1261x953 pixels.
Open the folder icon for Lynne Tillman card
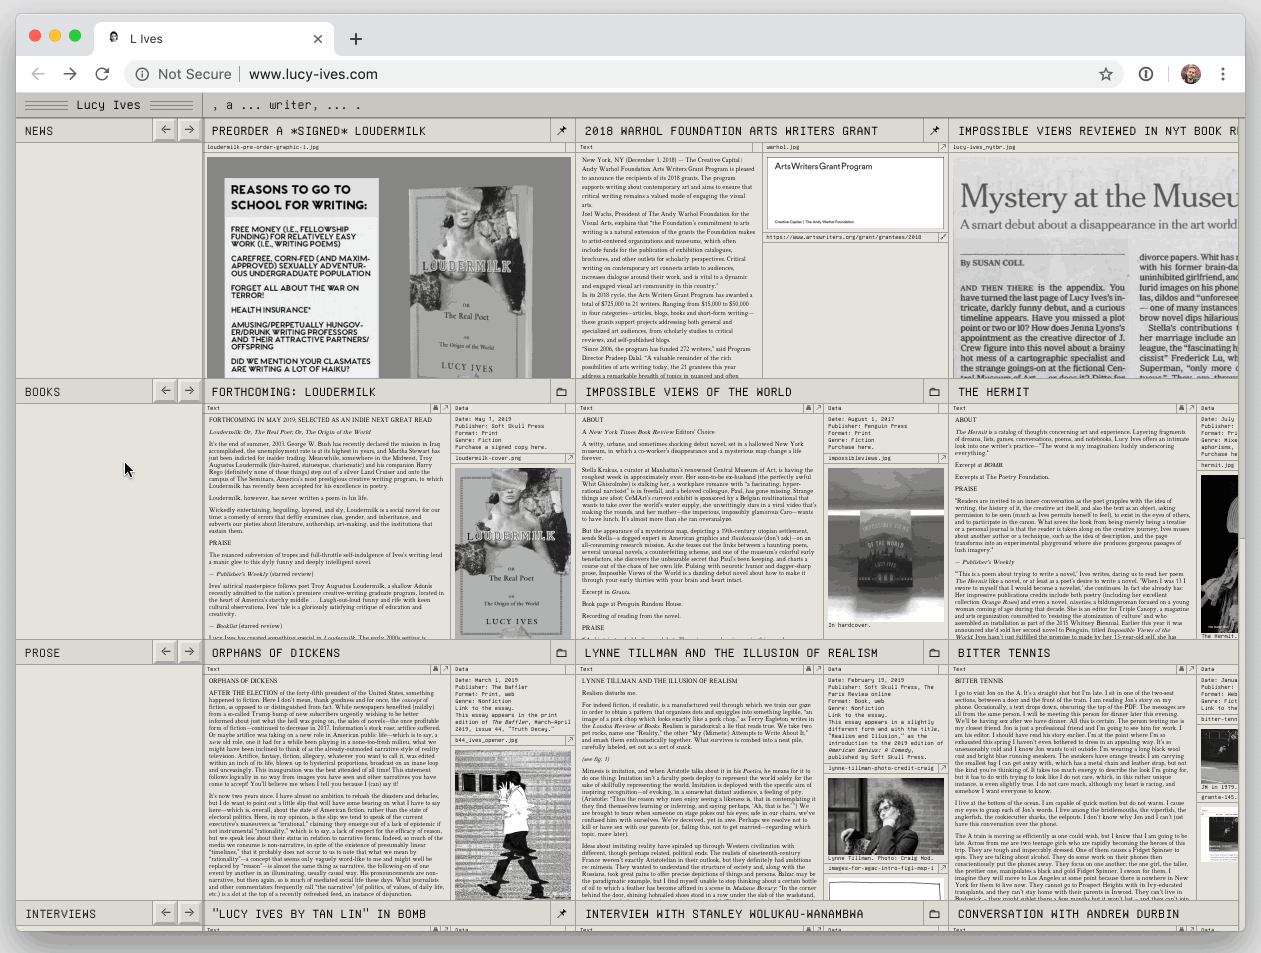click(x=935, y=652)
